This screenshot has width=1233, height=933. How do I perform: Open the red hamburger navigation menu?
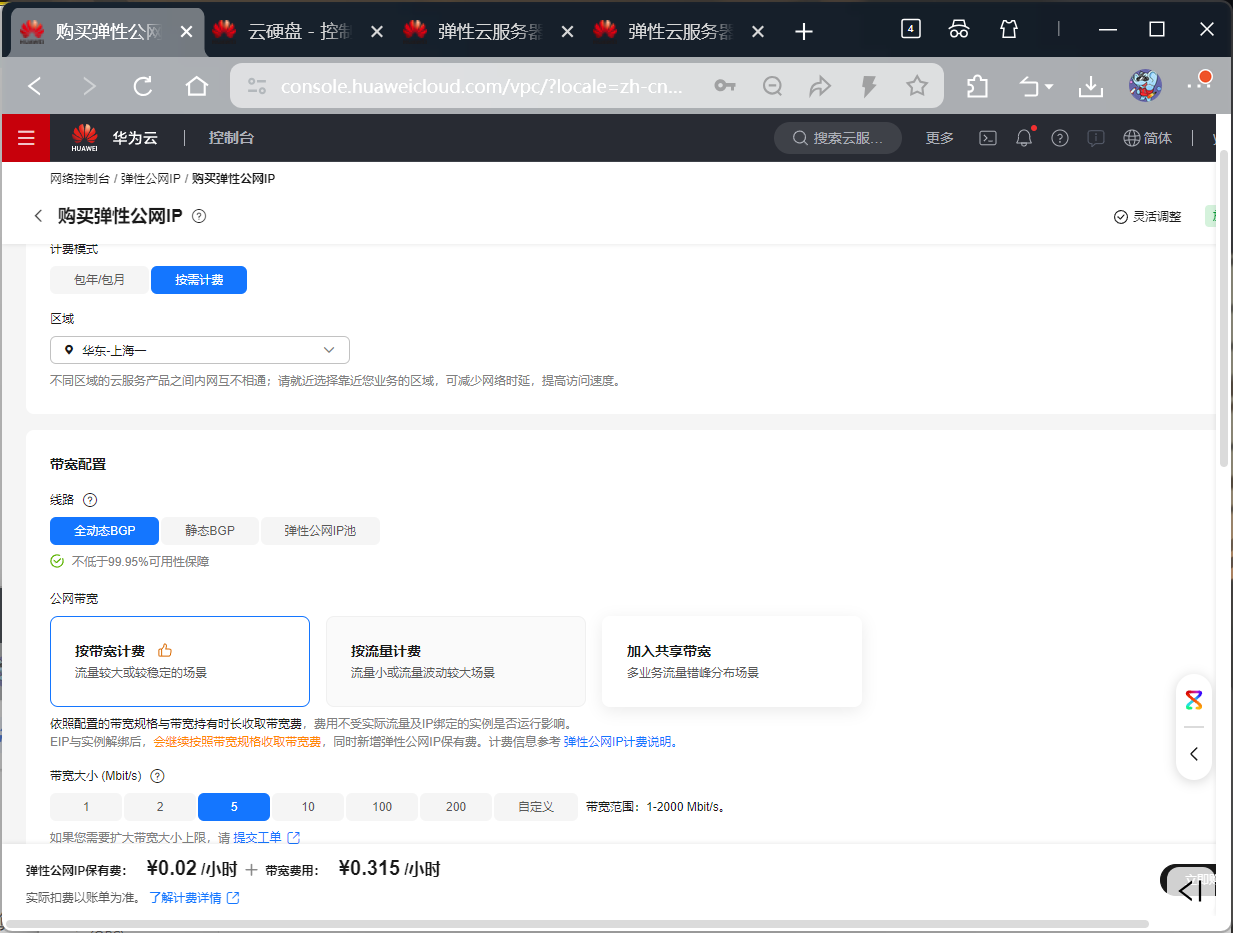click(x=26, y=138)
